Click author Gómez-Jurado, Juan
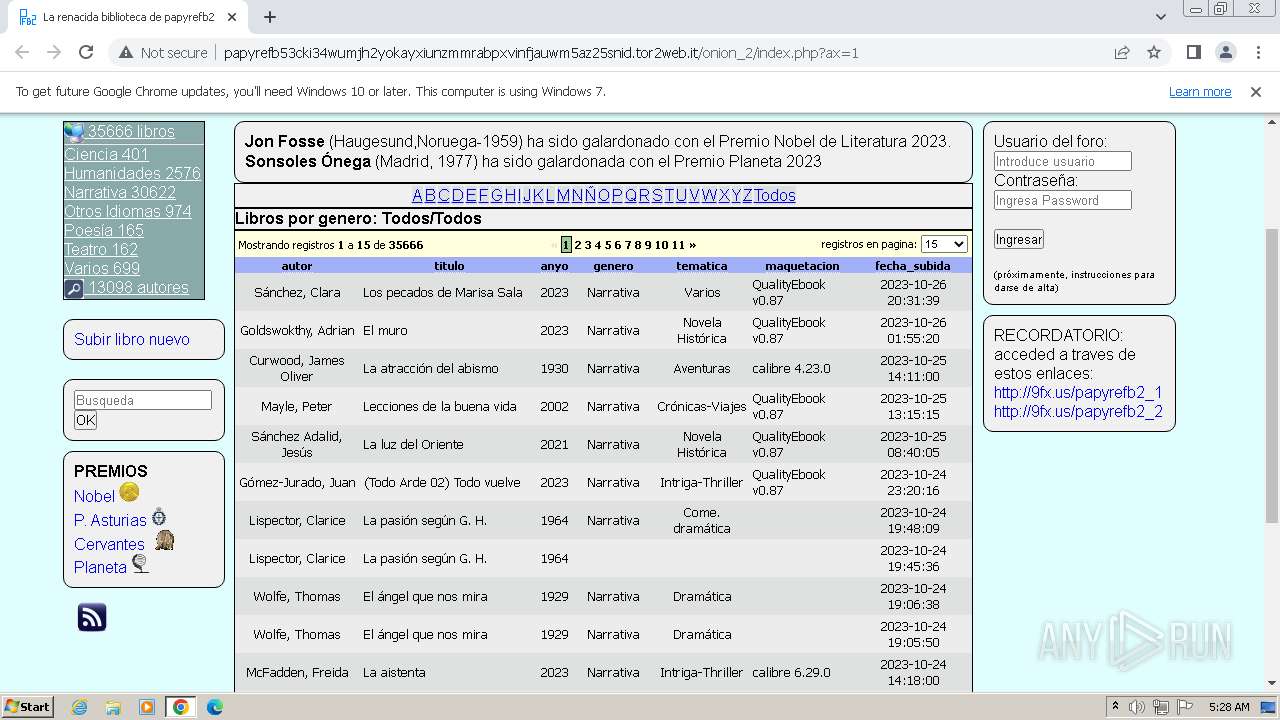 297,483
